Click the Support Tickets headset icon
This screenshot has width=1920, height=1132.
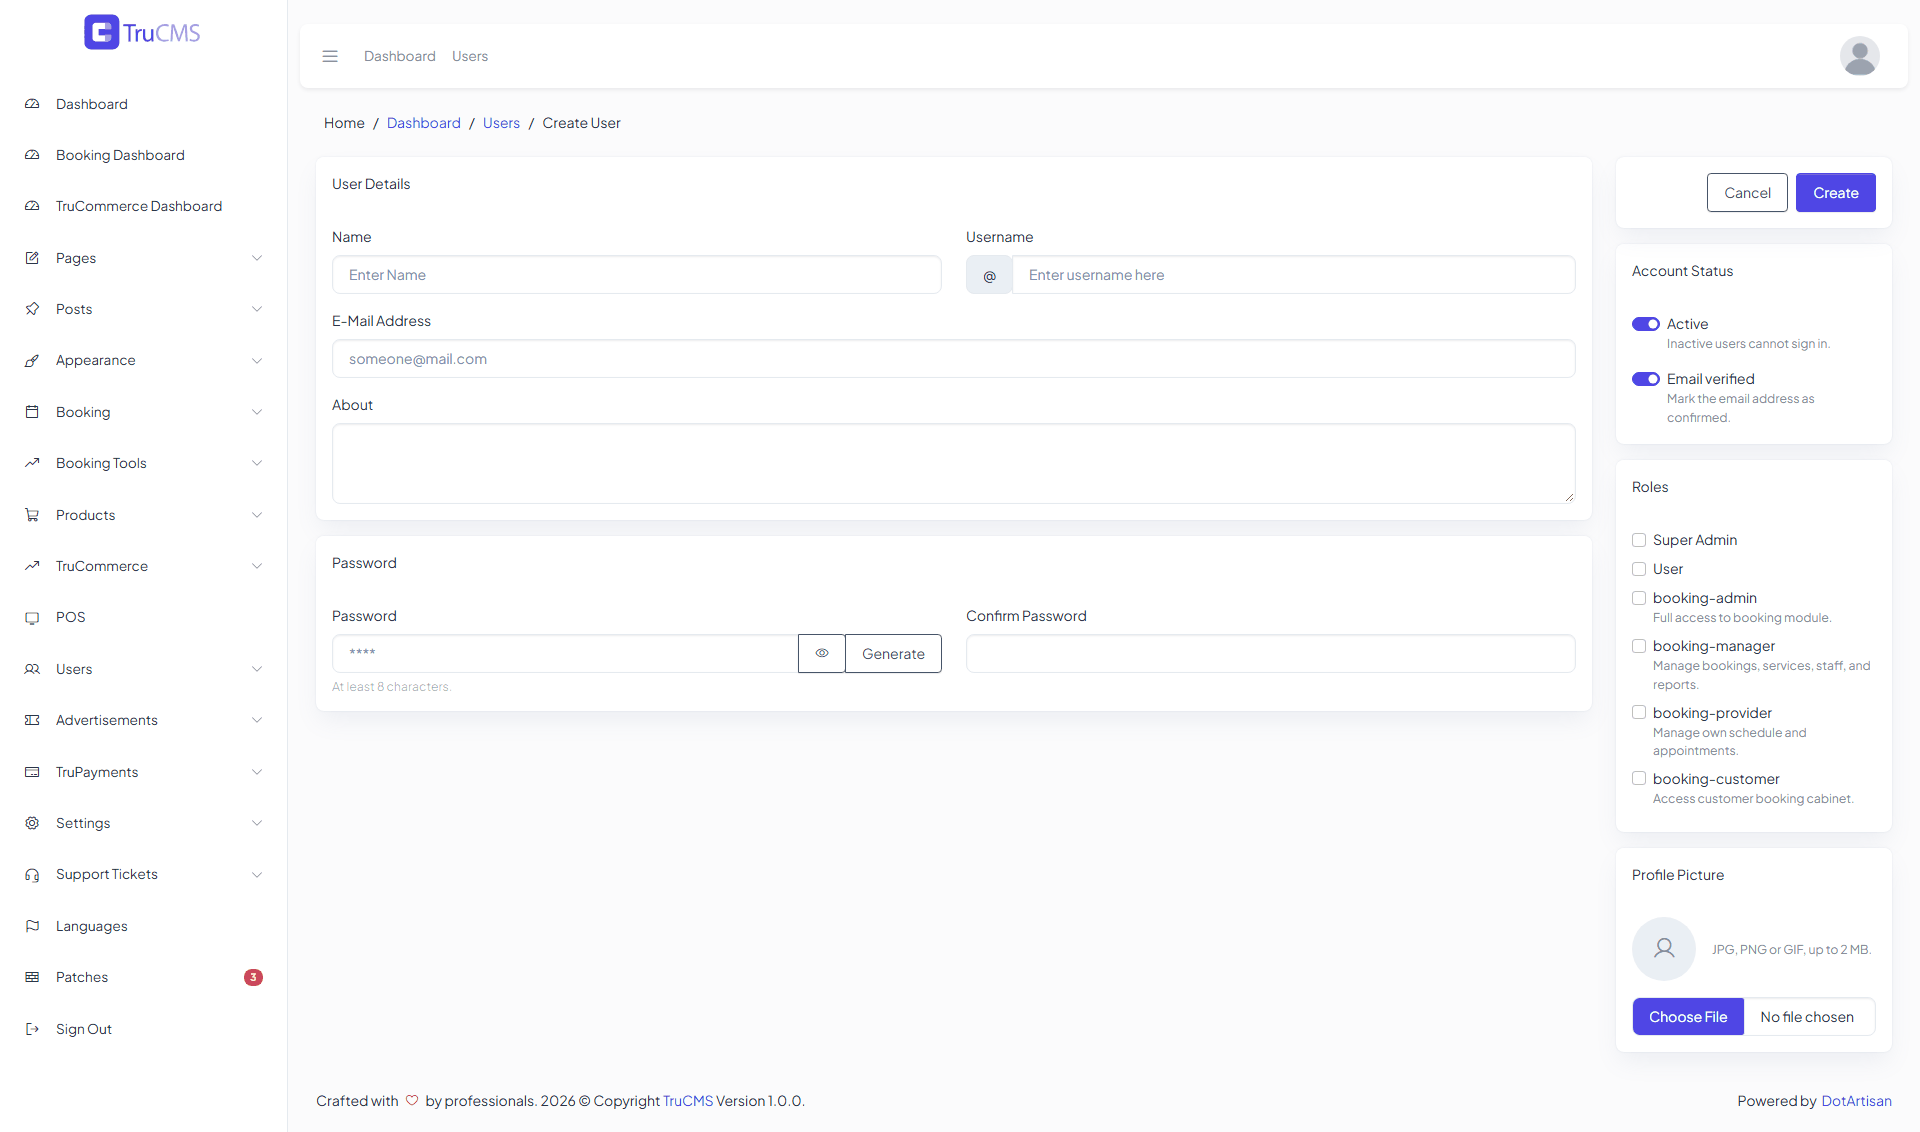pos(32,874)
